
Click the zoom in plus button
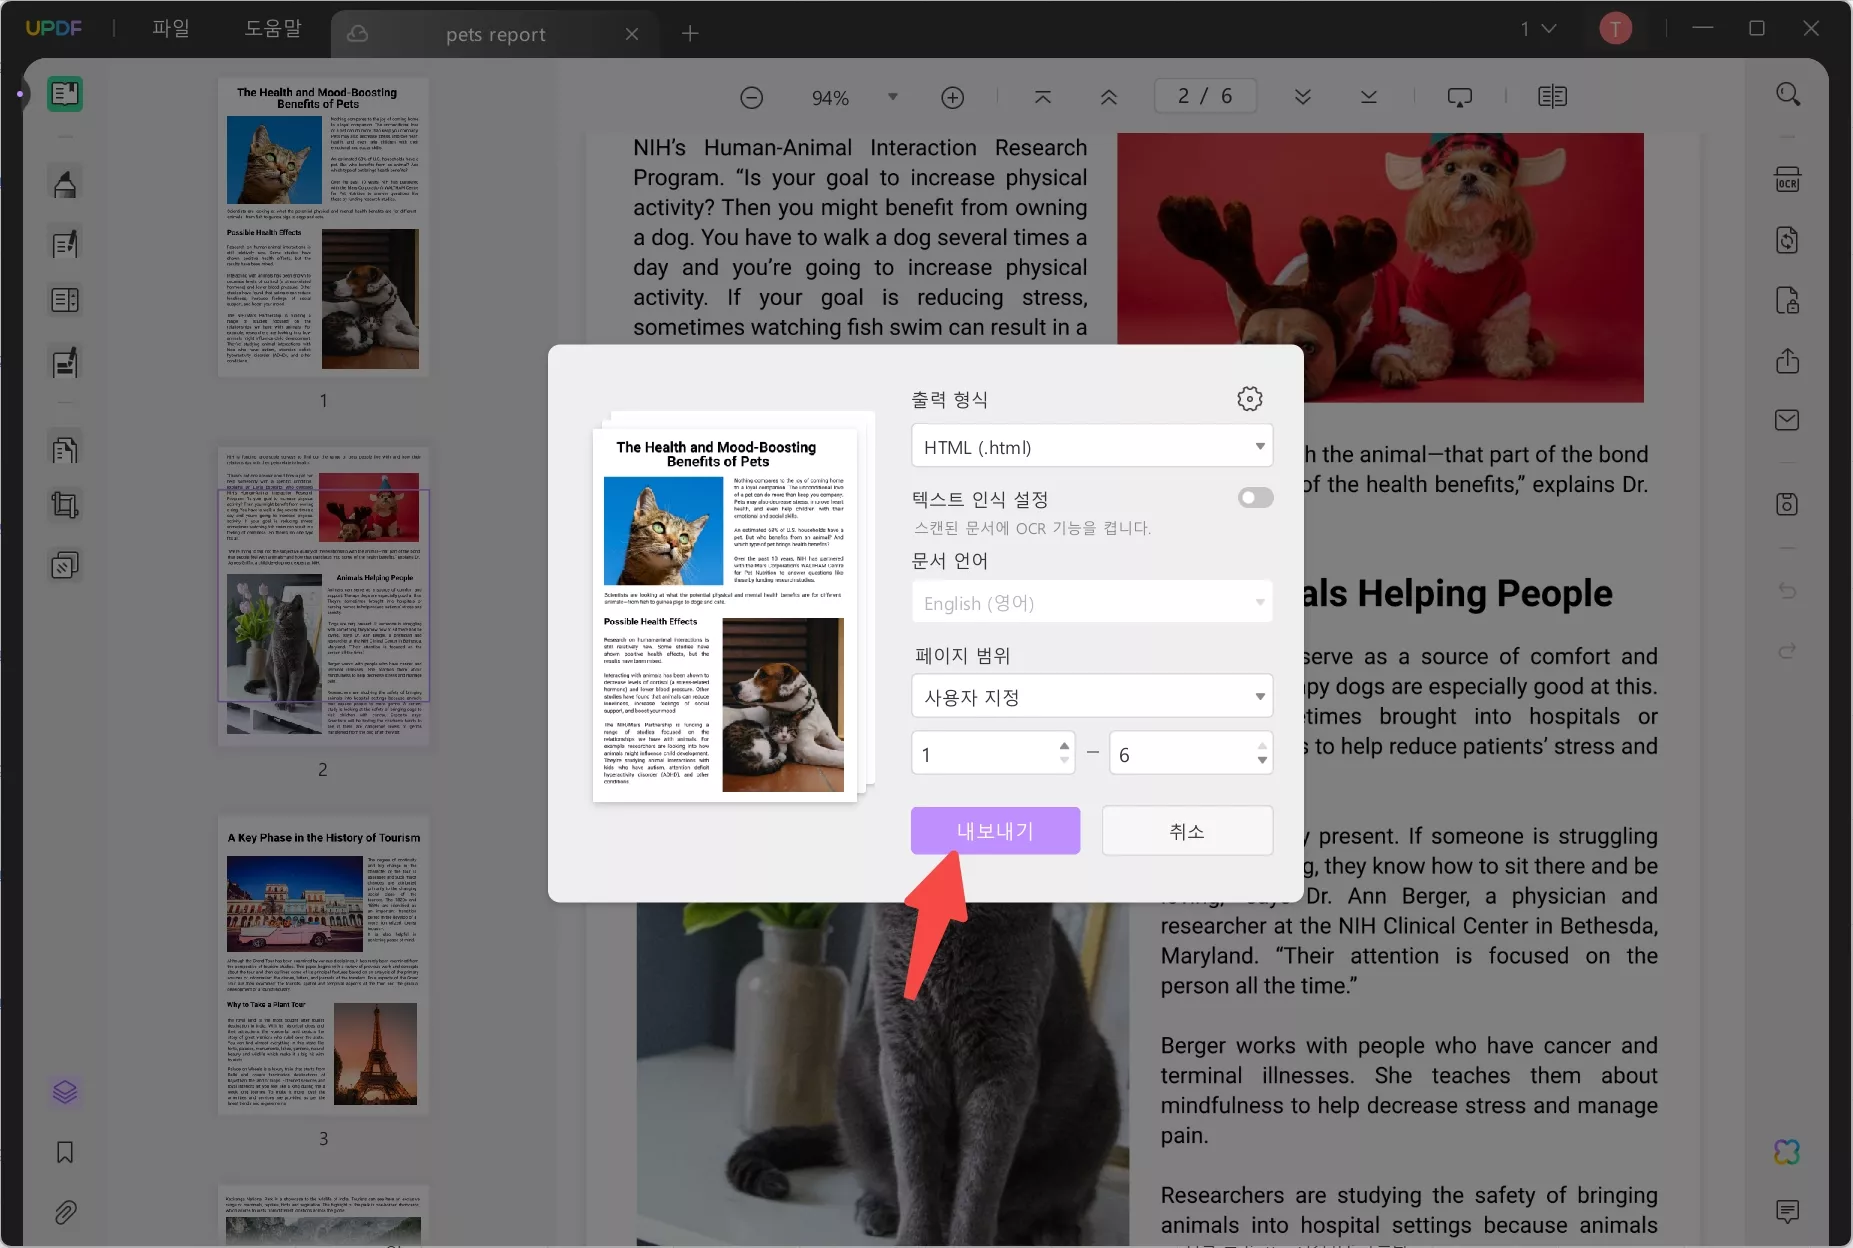click(953, 97)
